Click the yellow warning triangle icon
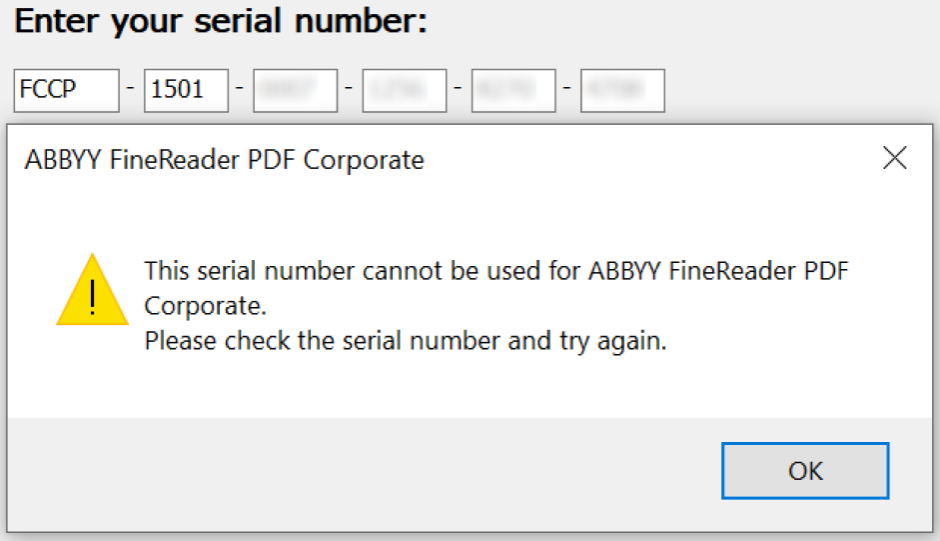Viewport: 940px width, 541px height. [92, 290]
